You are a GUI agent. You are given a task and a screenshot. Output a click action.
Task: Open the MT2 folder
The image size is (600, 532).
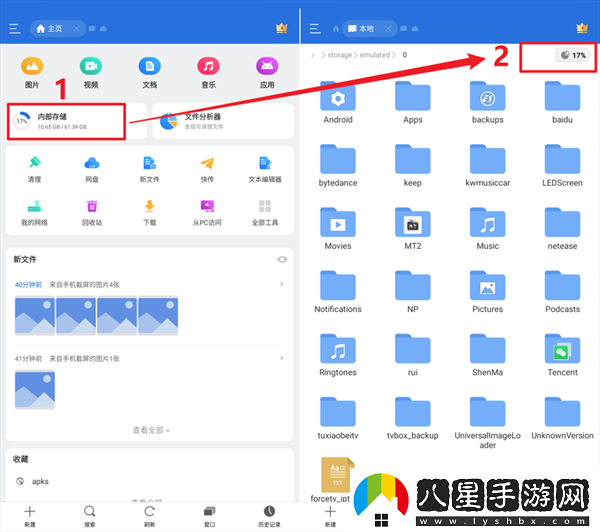click(x=413, y=229)
